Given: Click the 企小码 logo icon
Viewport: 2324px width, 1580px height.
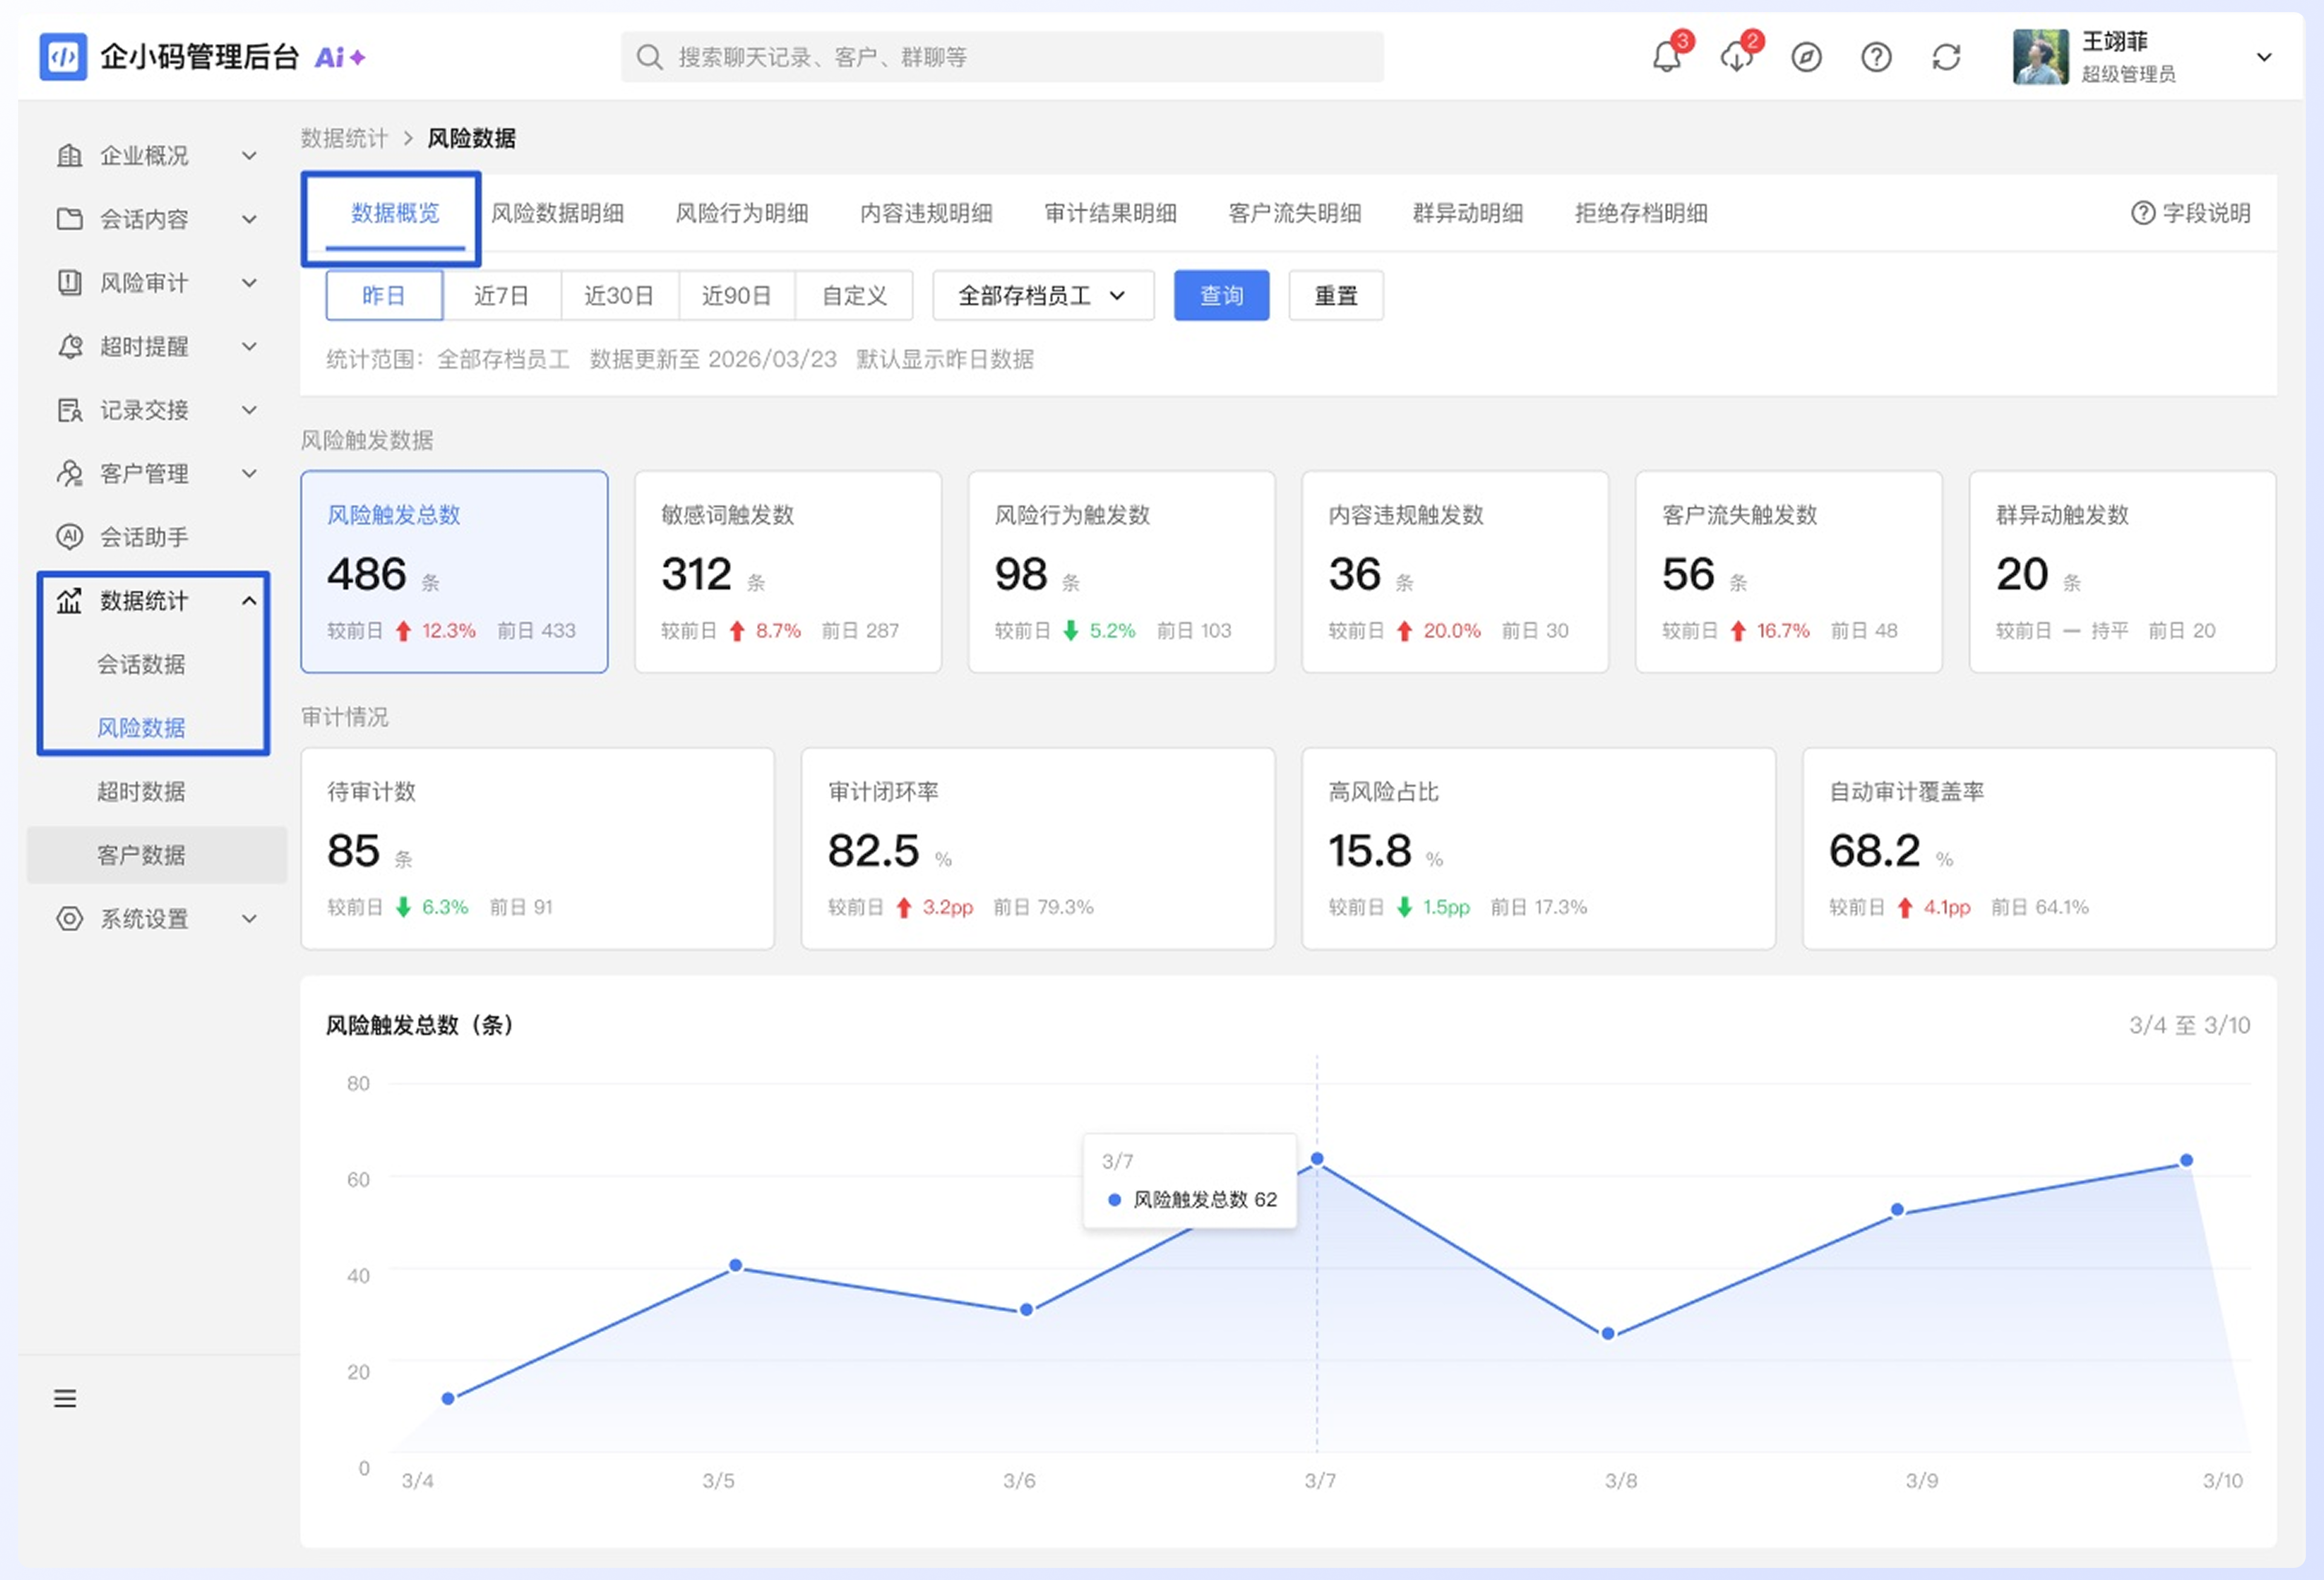Looking at the screenshot, I should (63, 57).
